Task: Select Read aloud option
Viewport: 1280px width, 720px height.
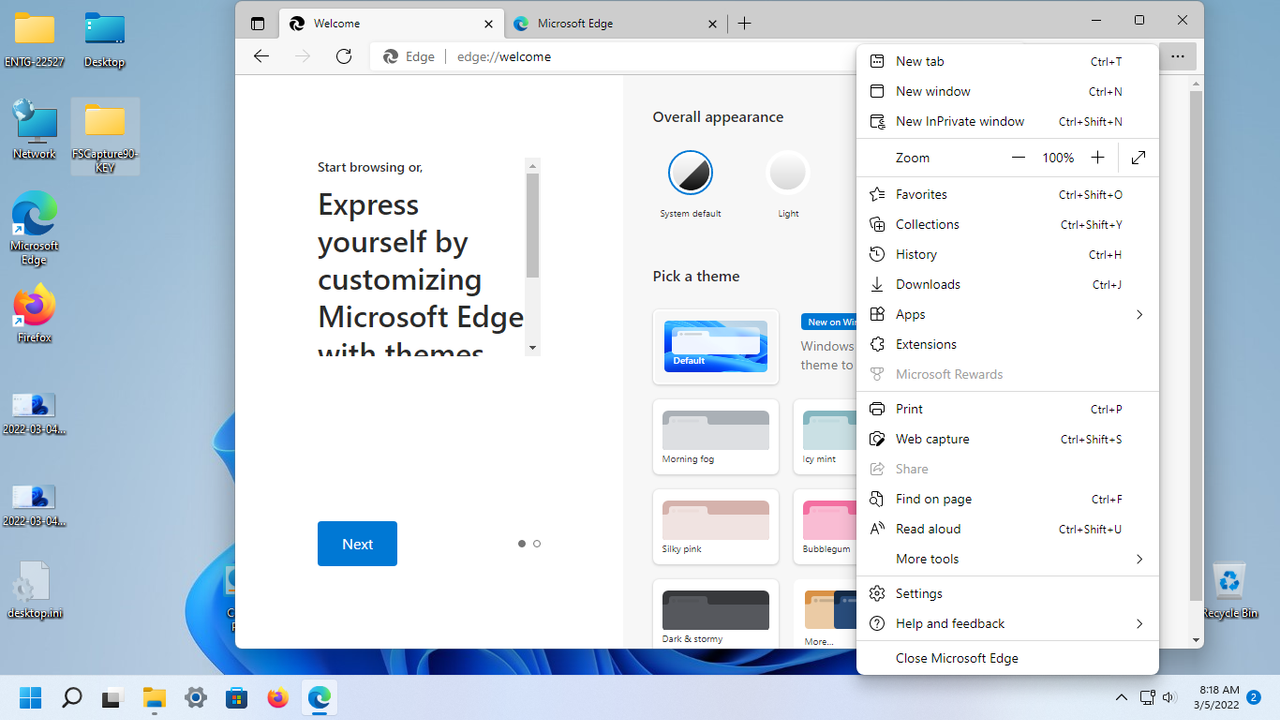Action: [1008, 529]
